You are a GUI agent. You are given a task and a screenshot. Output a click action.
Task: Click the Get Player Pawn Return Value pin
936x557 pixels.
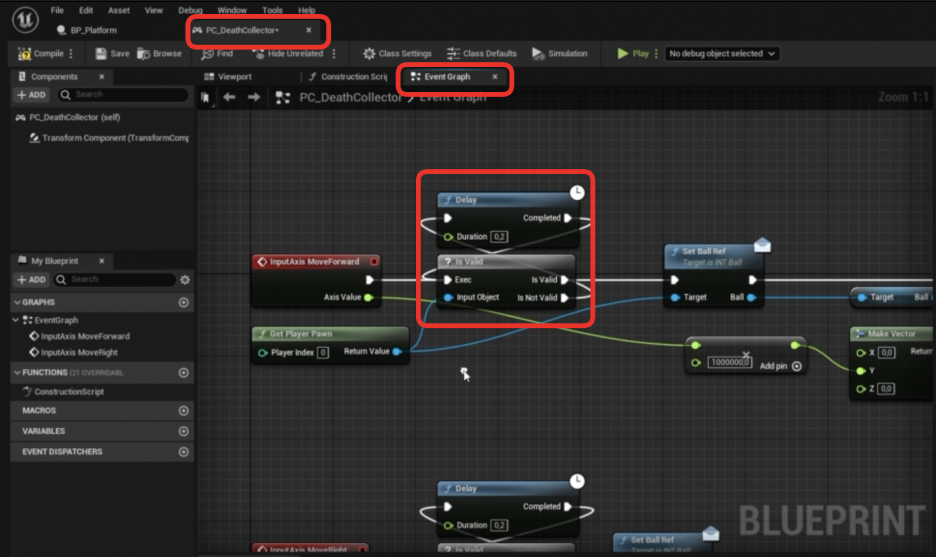point(397,352)
